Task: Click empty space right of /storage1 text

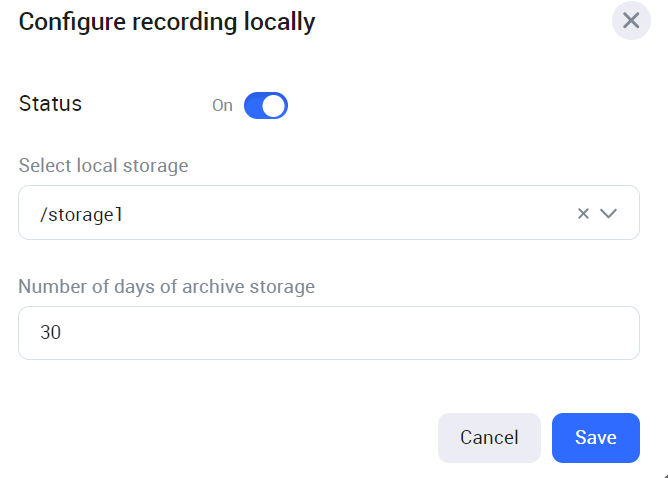Action: click(x=350, y=213)
